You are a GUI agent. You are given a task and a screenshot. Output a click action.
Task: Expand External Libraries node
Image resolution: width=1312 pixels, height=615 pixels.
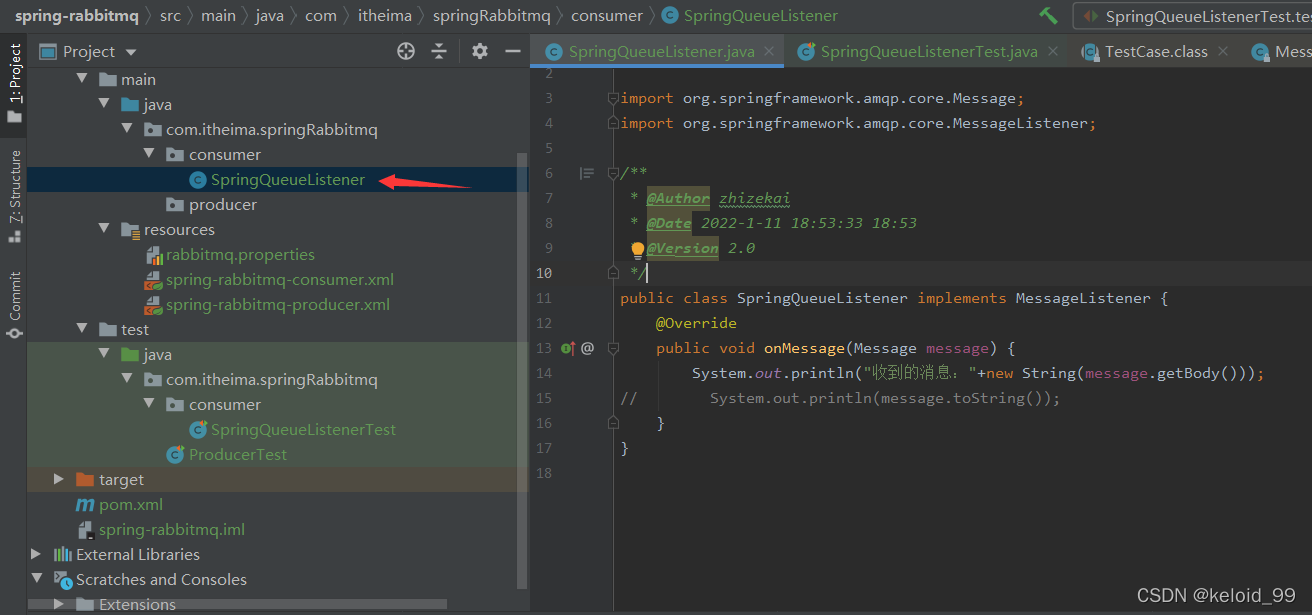[36, 555]
